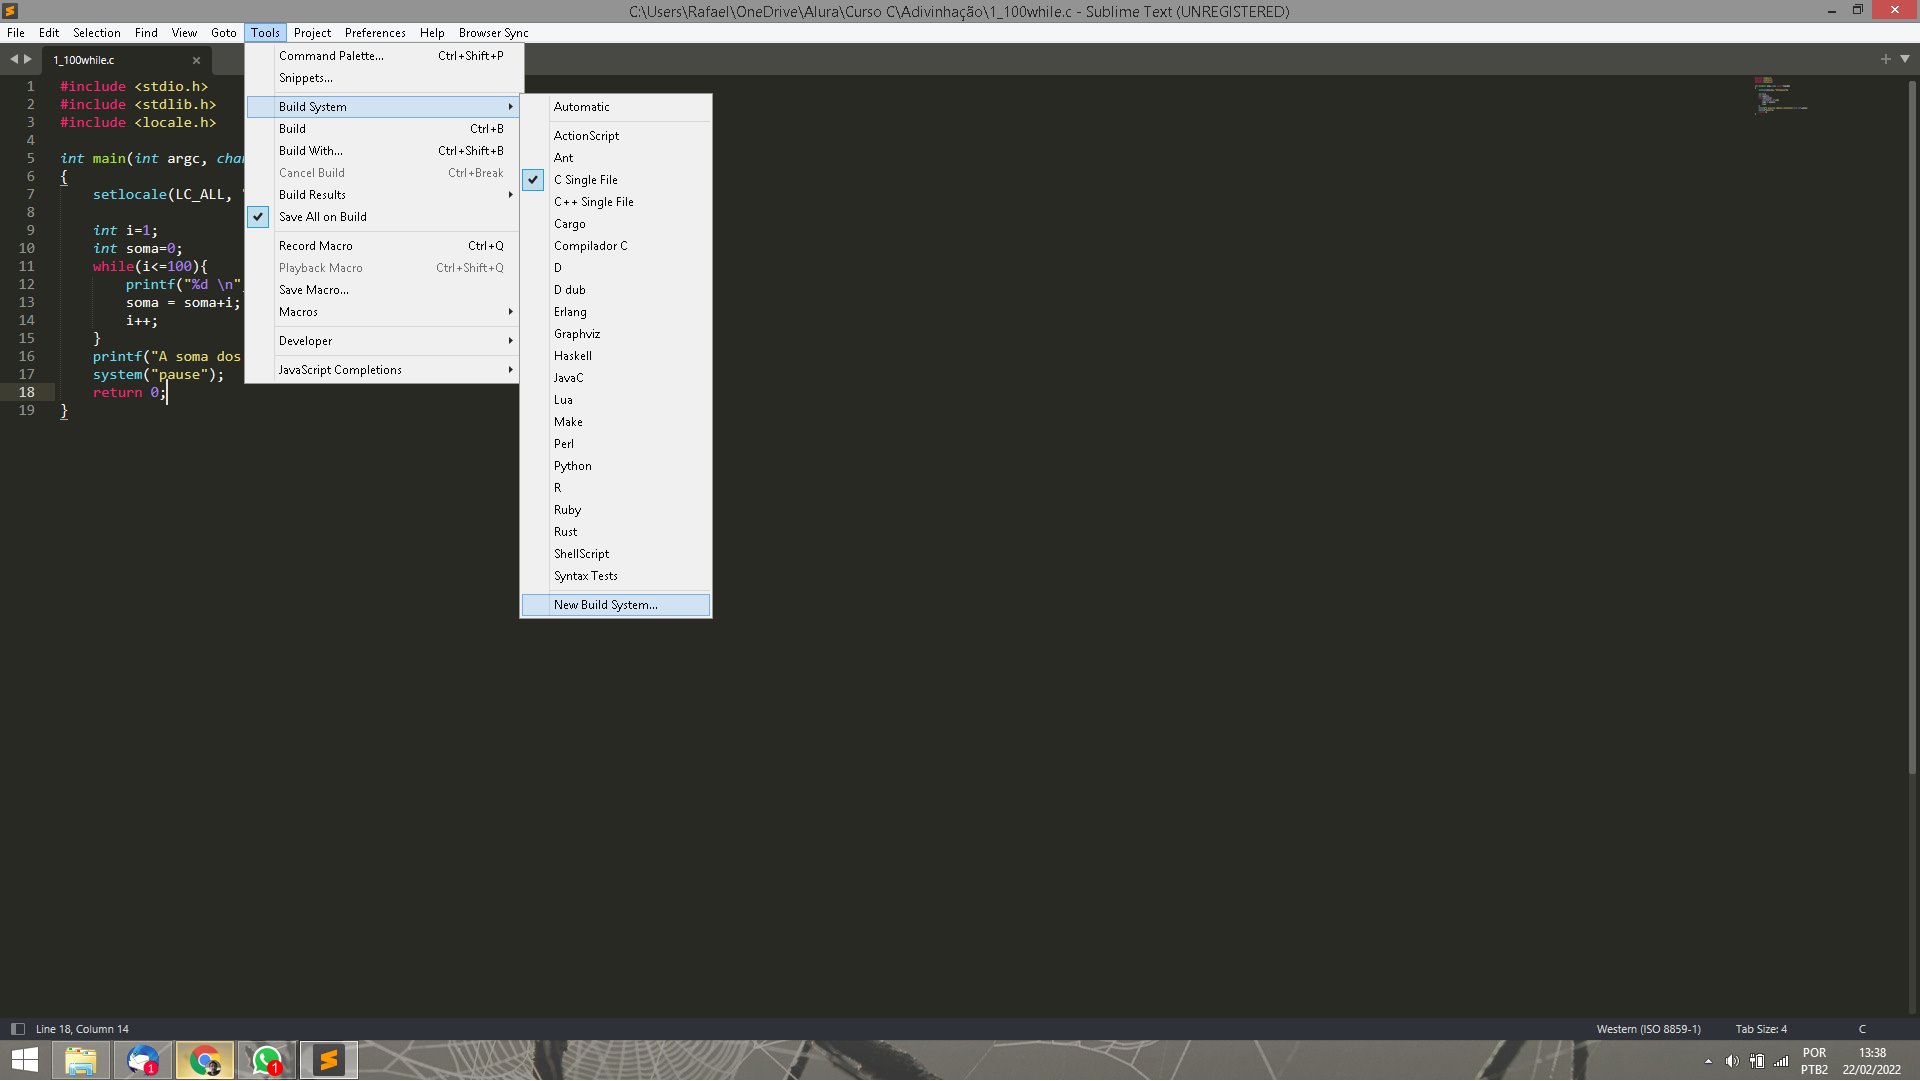Viewport: 1920px width, 1081px height.
Task: Click Sublime Text title bar logo
Action: tap(10, 11)
